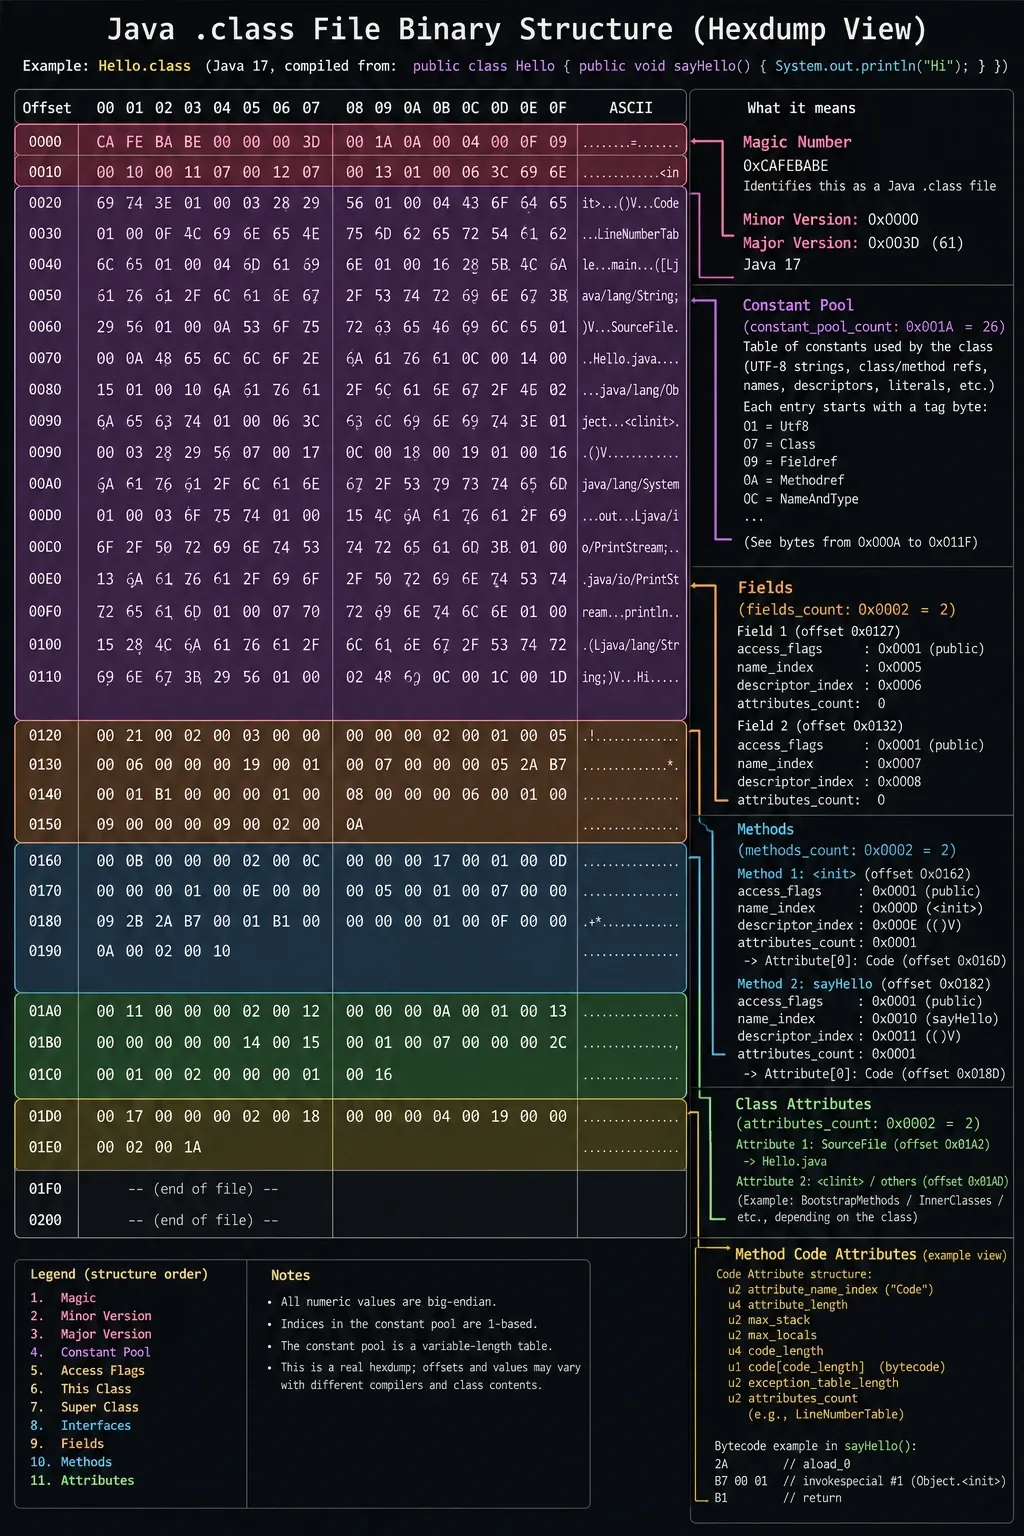This screenshot has width=1024, height=1536.
Task: Click ASCII cell 'java/lang/System'
Action: (630, 485)
